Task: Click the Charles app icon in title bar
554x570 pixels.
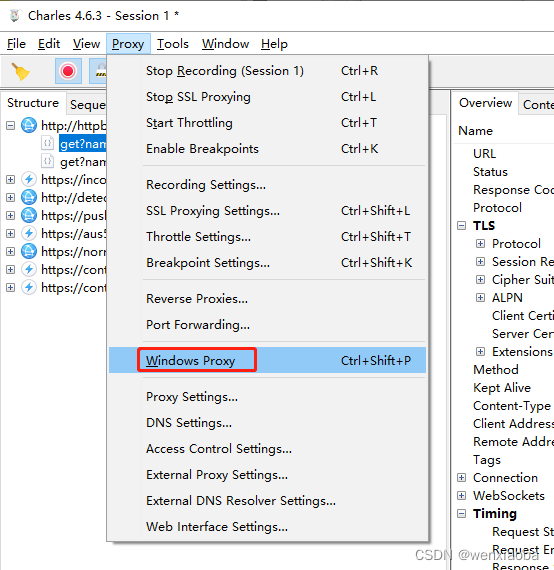Action: point(15,16)
